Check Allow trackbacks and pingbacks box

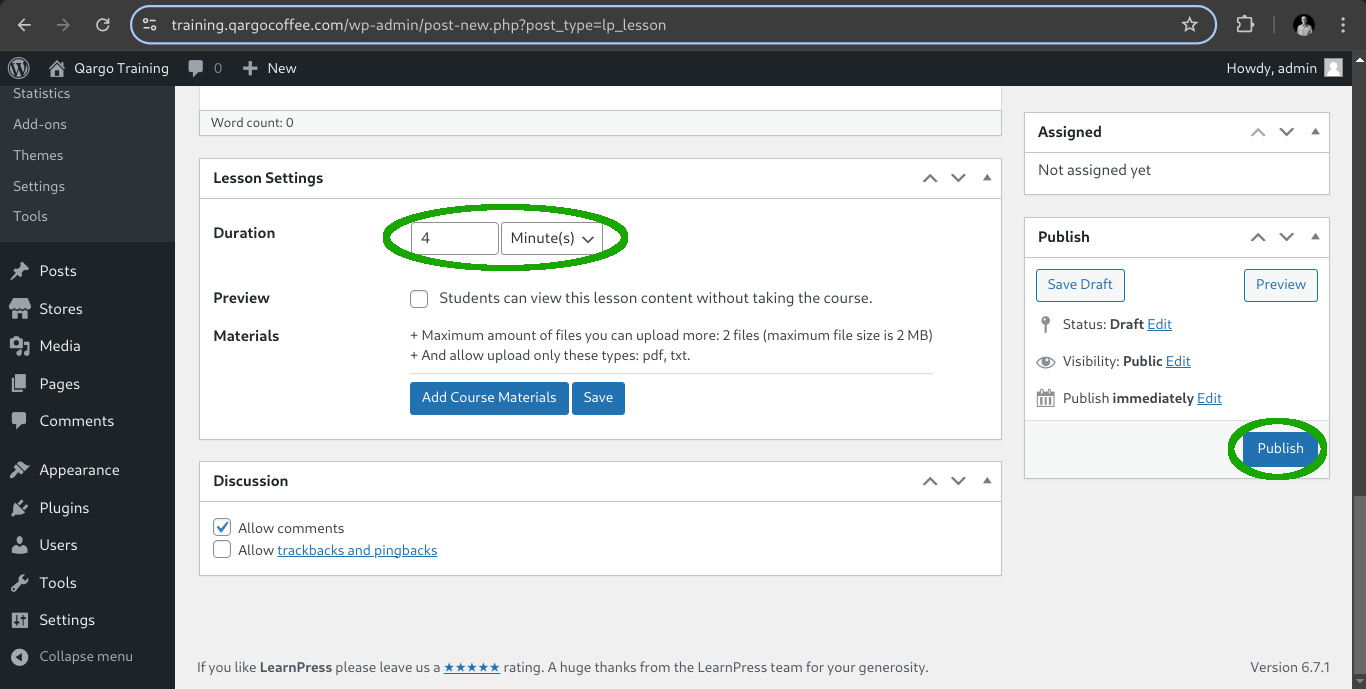(222, 550)
